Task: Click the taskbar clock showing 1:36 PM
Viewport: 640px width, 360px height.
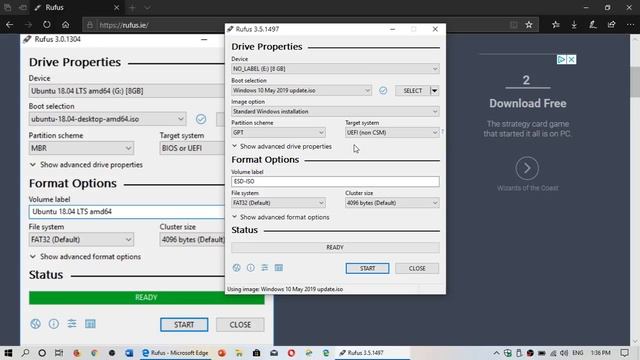Action: click(600, 353)
